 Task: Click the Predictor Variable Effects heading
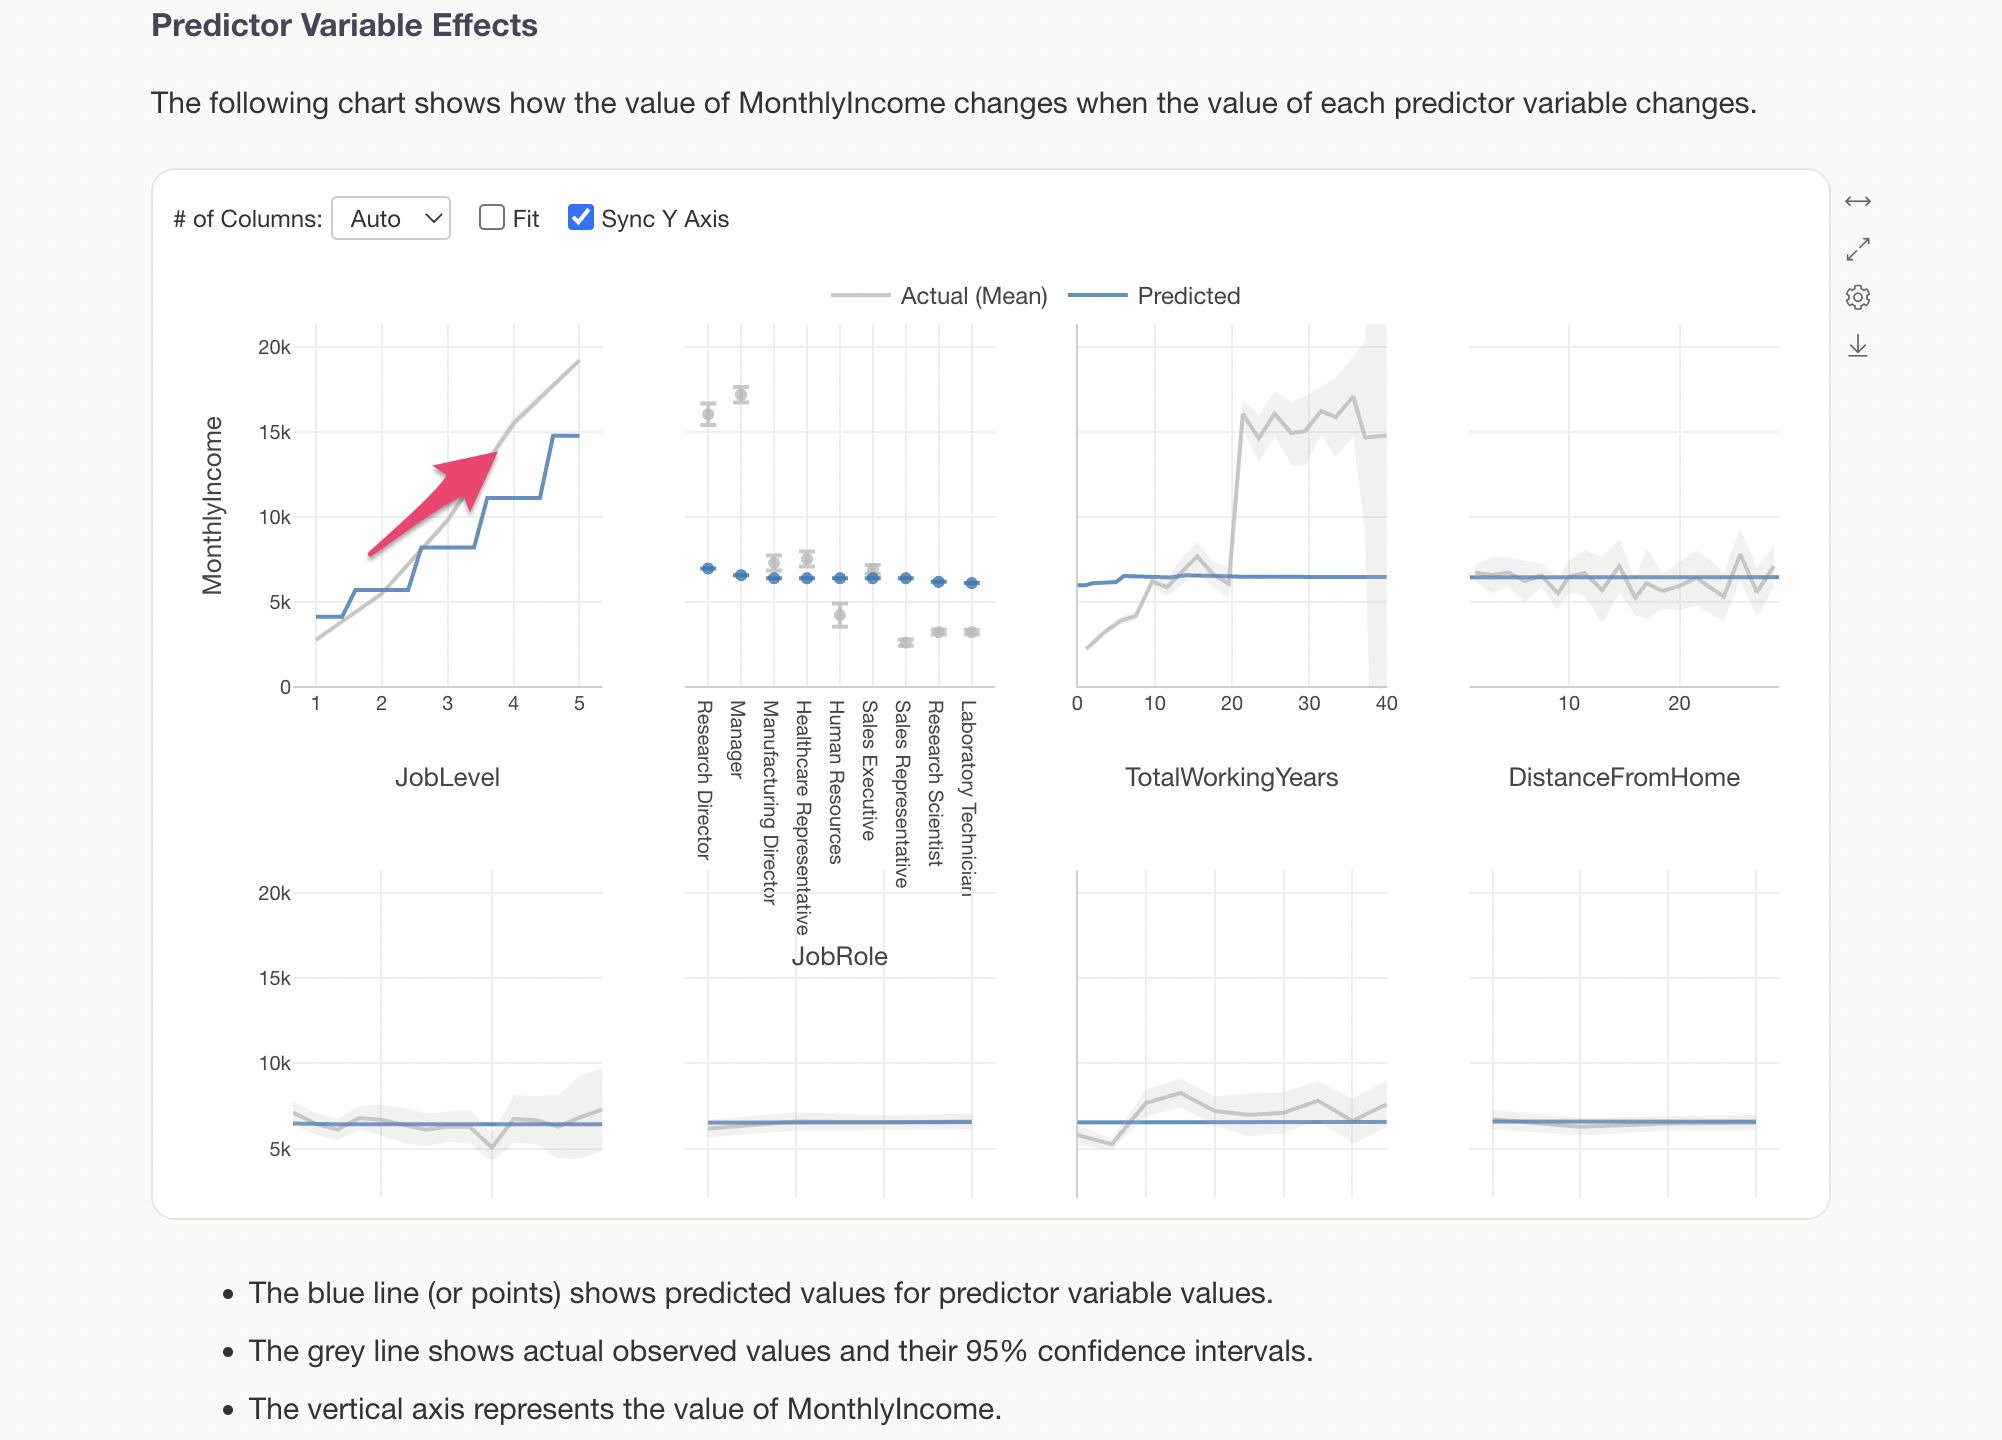pyautogui.click(x=344, y=25)
